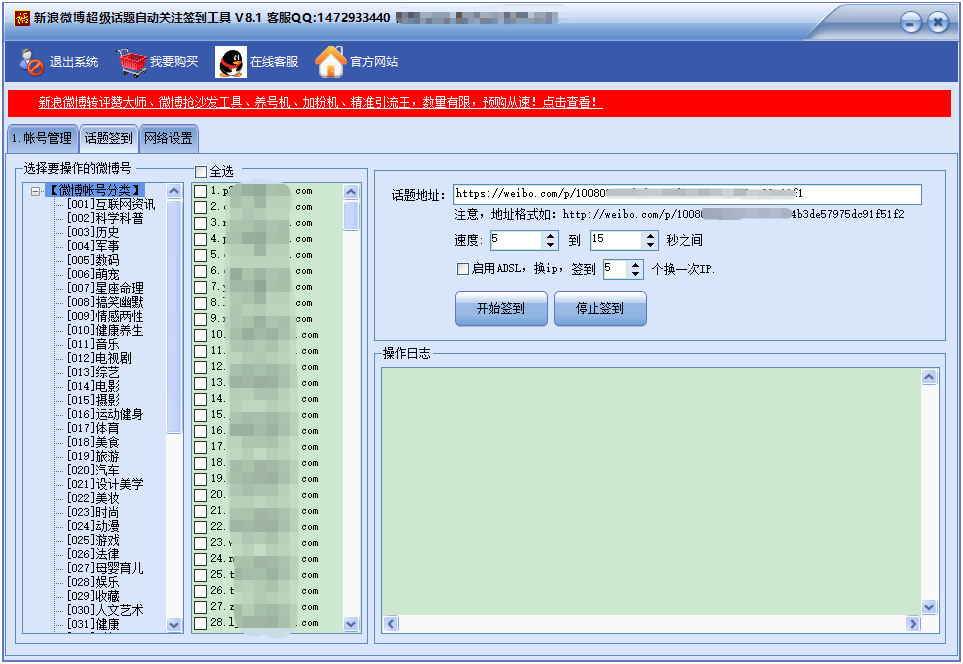963x664 pixels.
Task: Toggle the checkbox for account row 20
Action: tap(200, 495)
